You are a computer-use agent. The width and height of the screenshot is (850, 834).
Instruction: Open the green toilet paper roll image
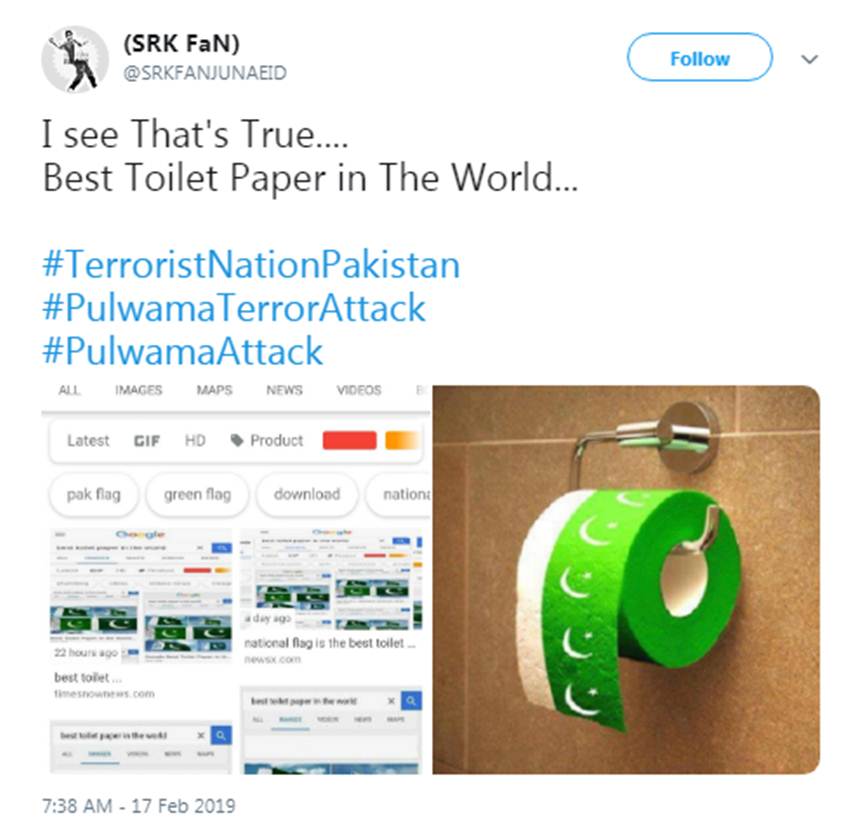(x=626, y=579)
